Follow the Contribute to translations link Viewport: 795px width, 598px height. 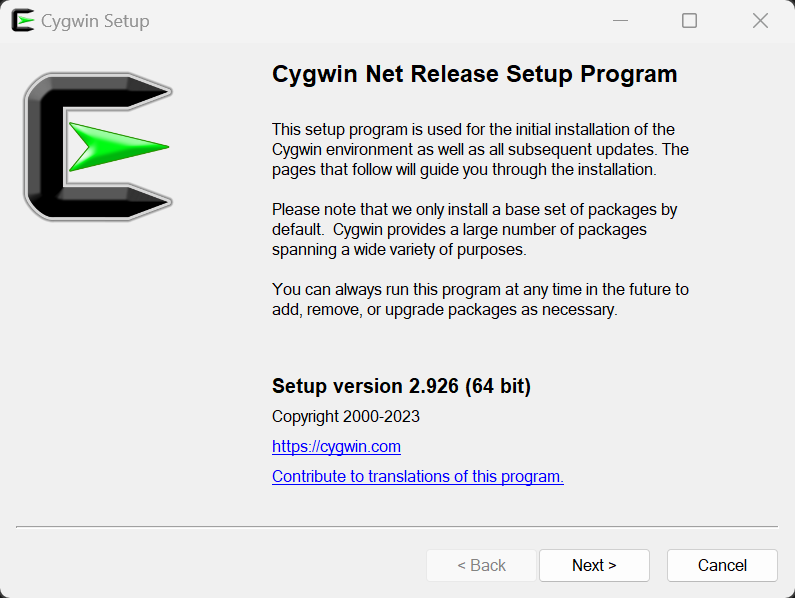point(417,477)
